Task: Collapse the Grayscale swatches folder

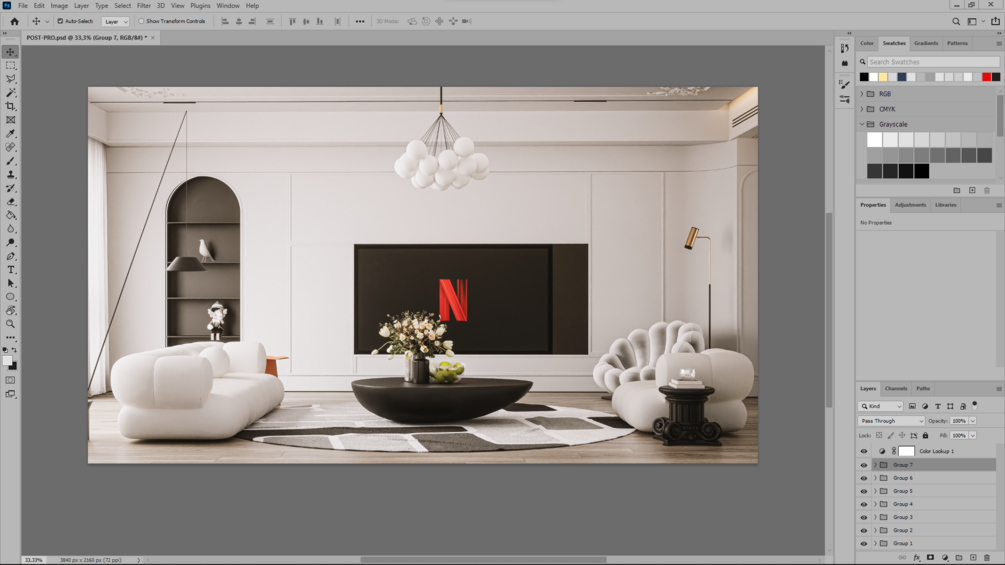Action: coord(862,124)
